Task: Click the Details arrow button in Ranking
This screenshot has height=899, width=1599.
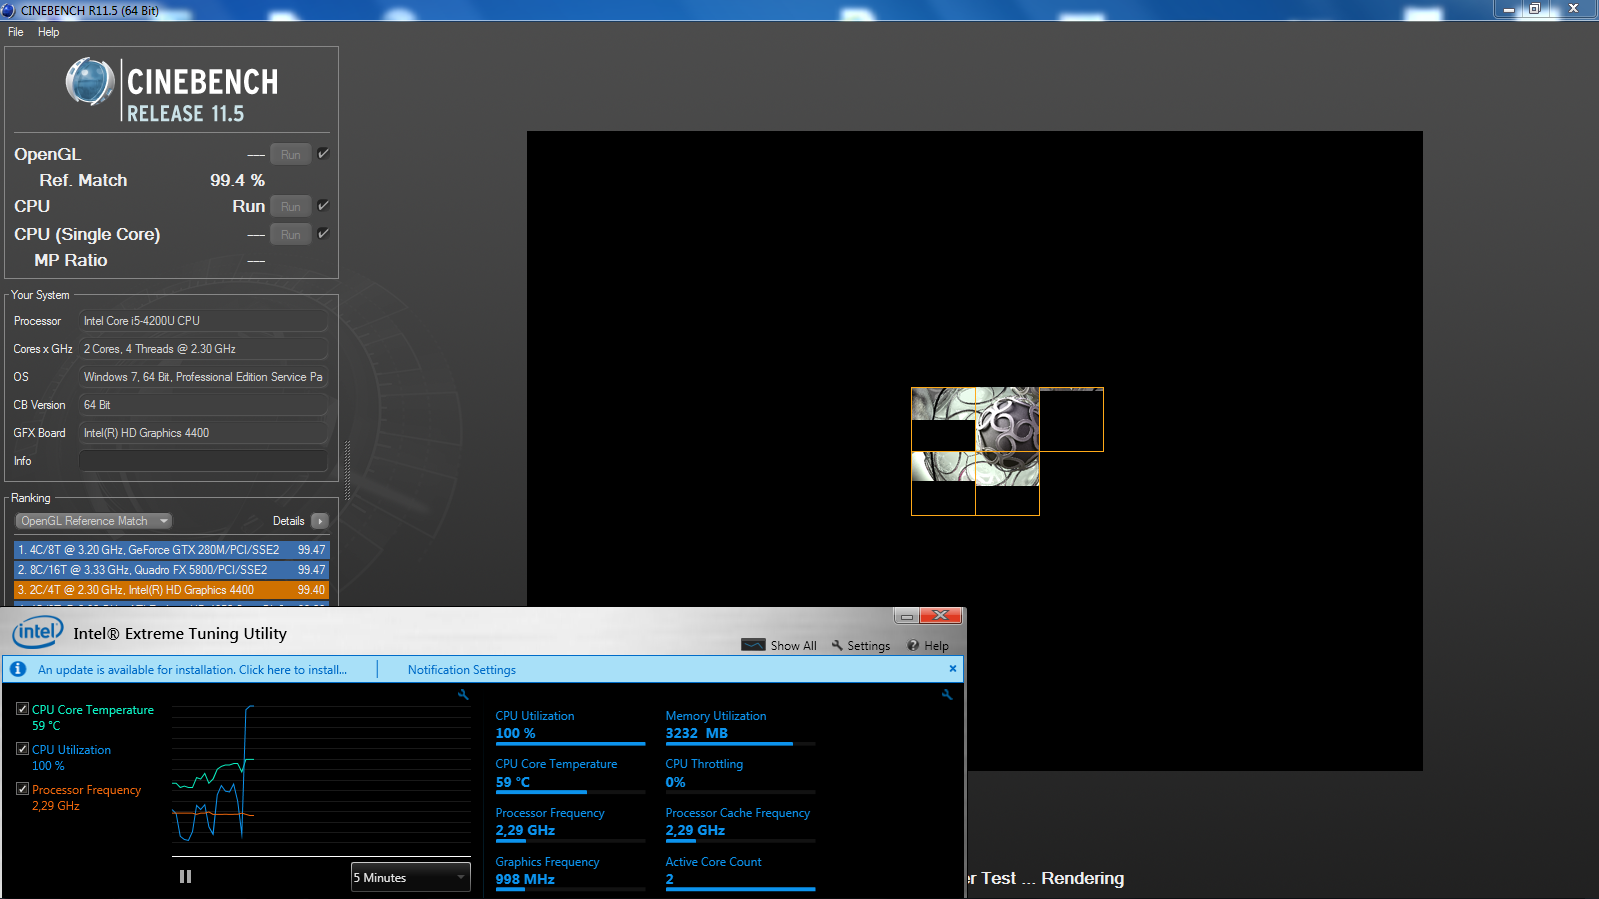Action: point(320,521)
